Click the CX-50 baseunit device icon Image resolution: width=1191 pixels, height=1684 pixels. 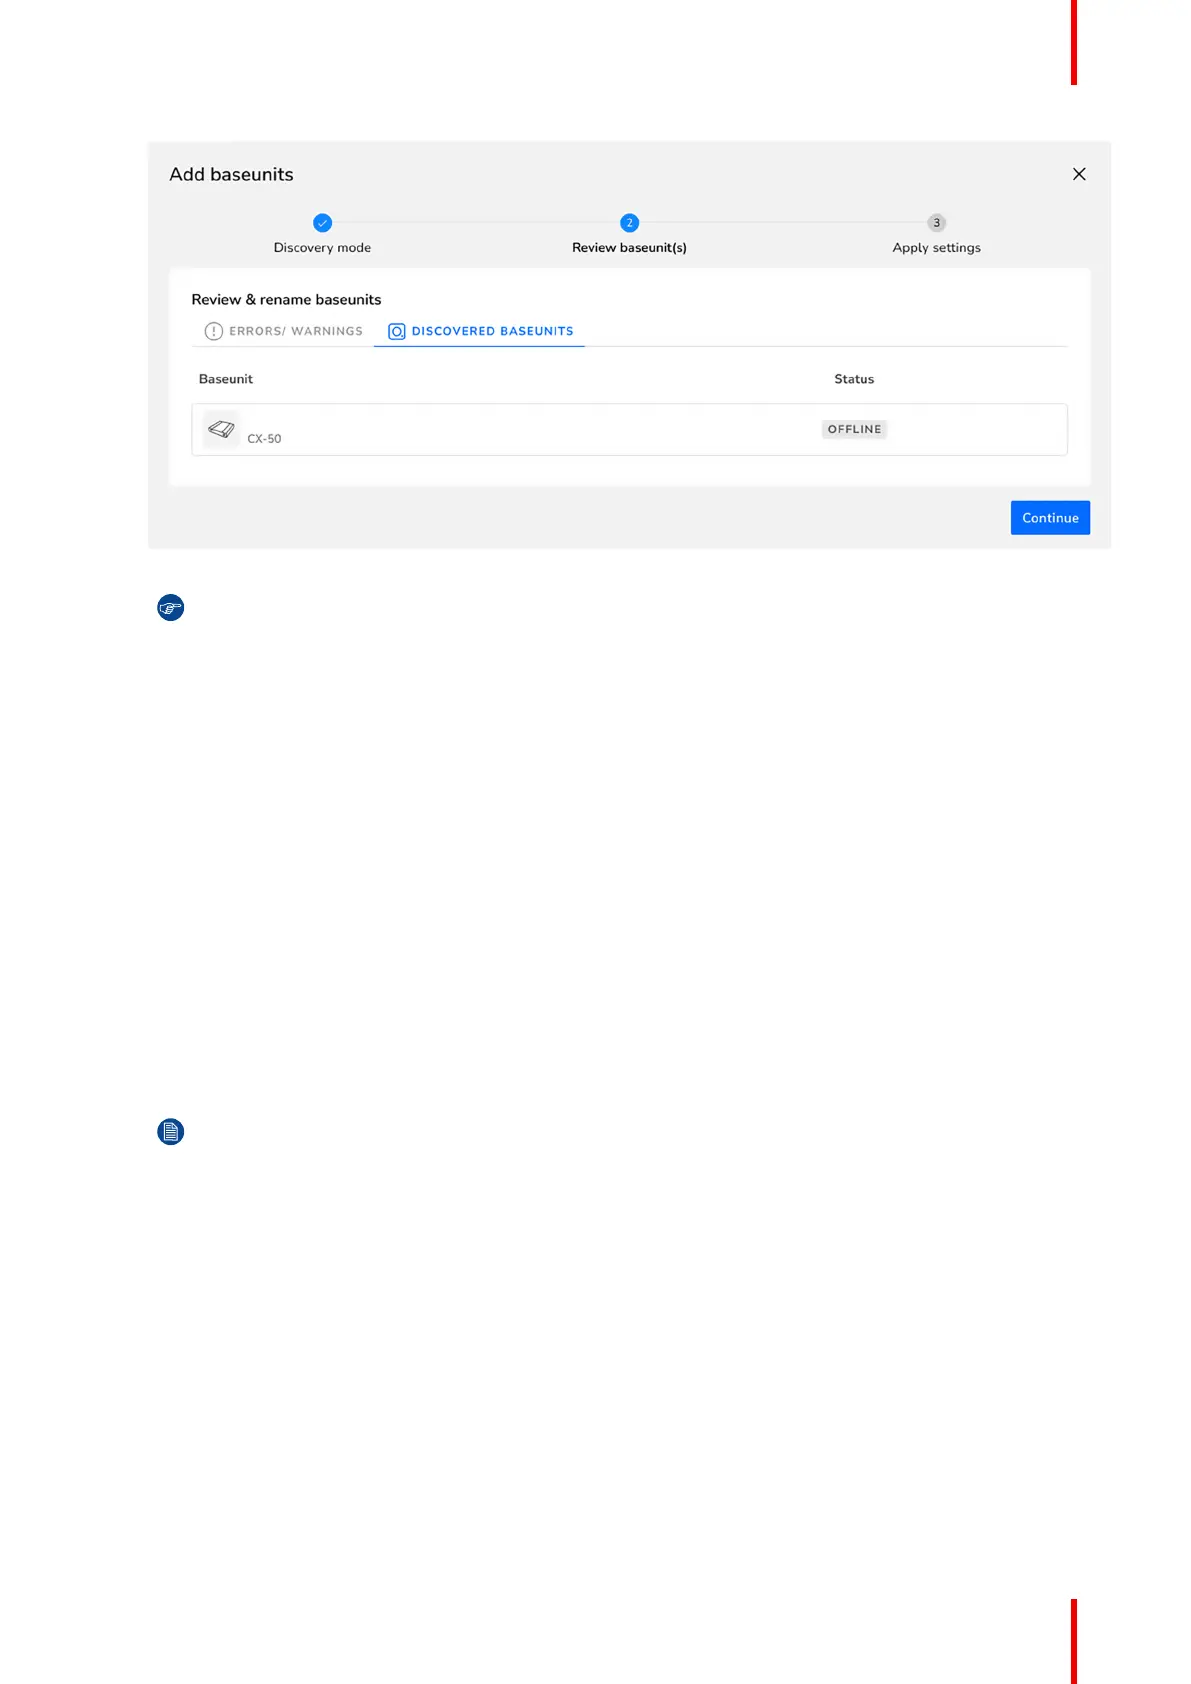(221, 429)
